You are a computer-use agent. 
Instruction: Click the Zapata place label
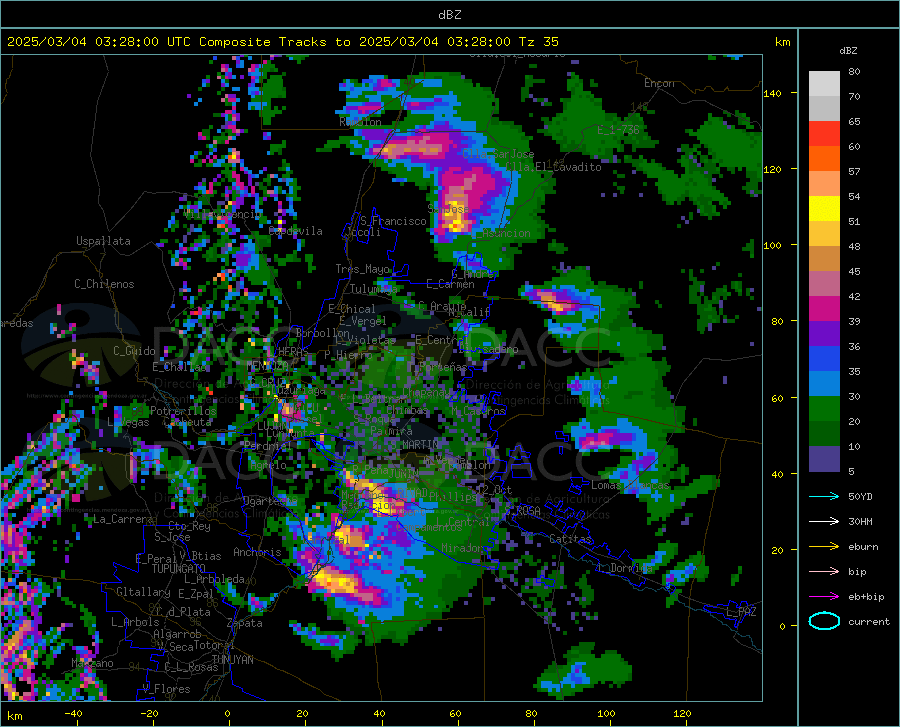(x=245, y=623)
